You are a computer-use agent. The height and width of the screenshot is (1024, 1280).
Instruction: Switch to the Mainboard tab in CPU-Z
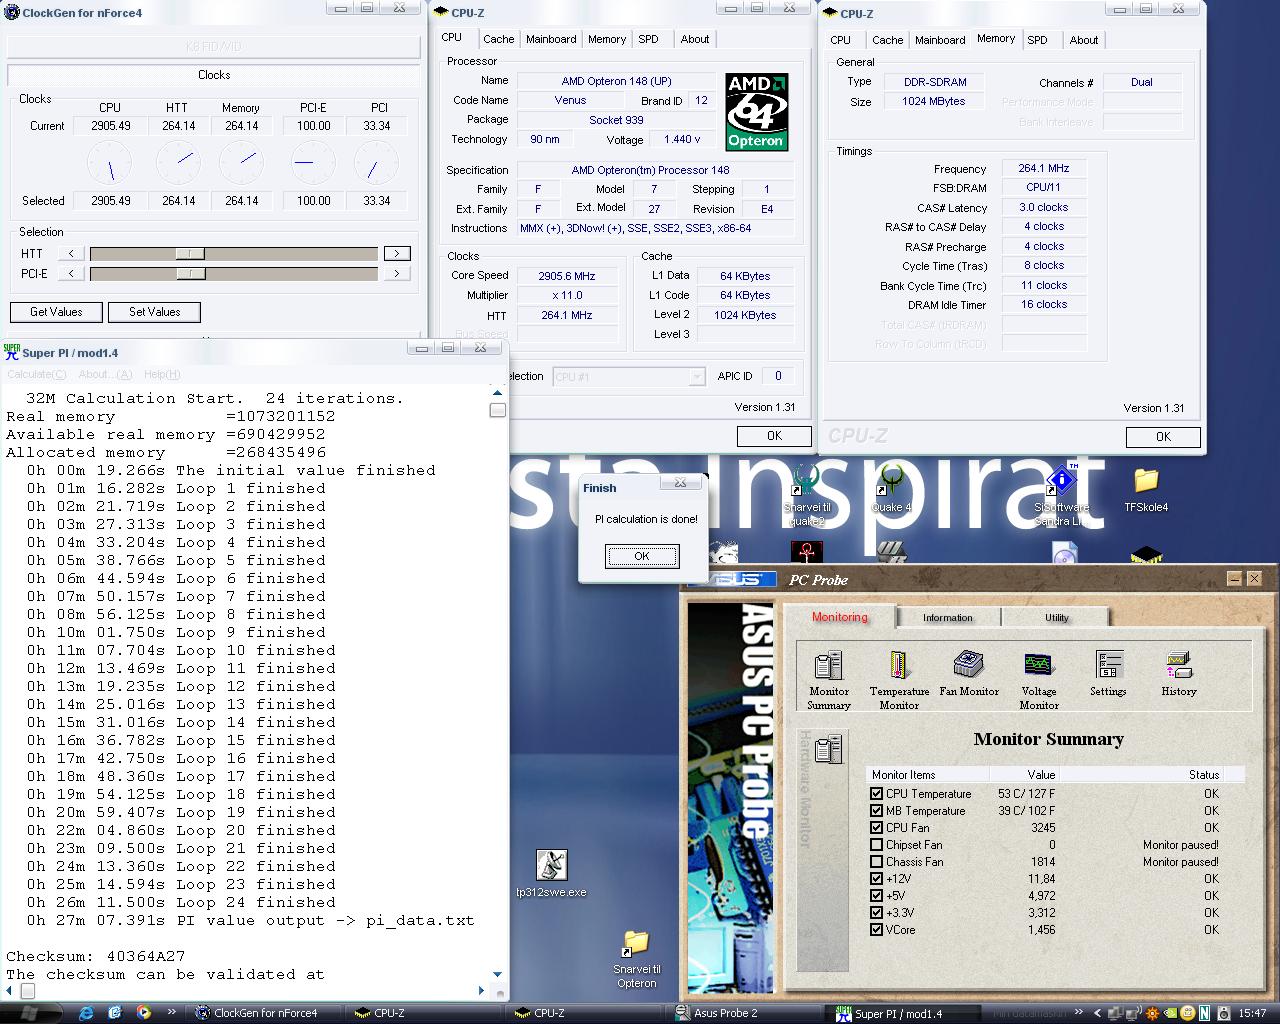[x=551, y=39]
